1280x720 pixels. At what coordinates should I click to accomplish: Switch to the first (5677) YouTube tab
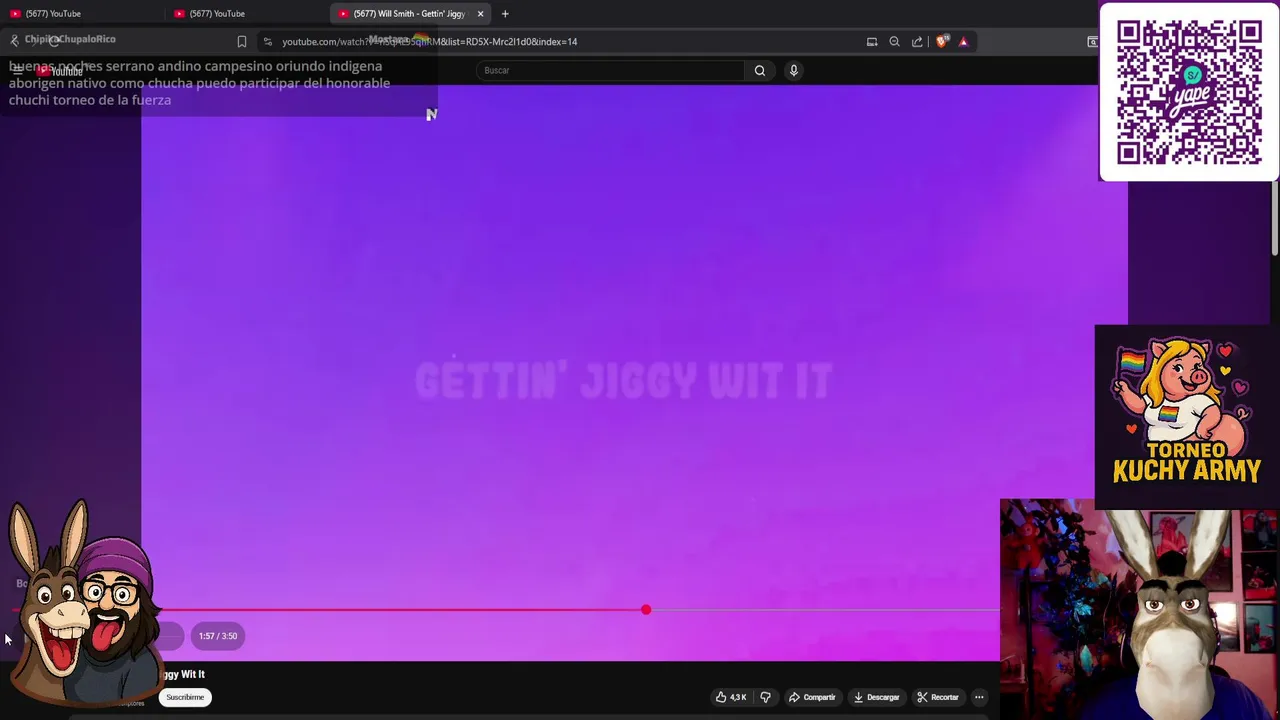(x=82, y=13)
